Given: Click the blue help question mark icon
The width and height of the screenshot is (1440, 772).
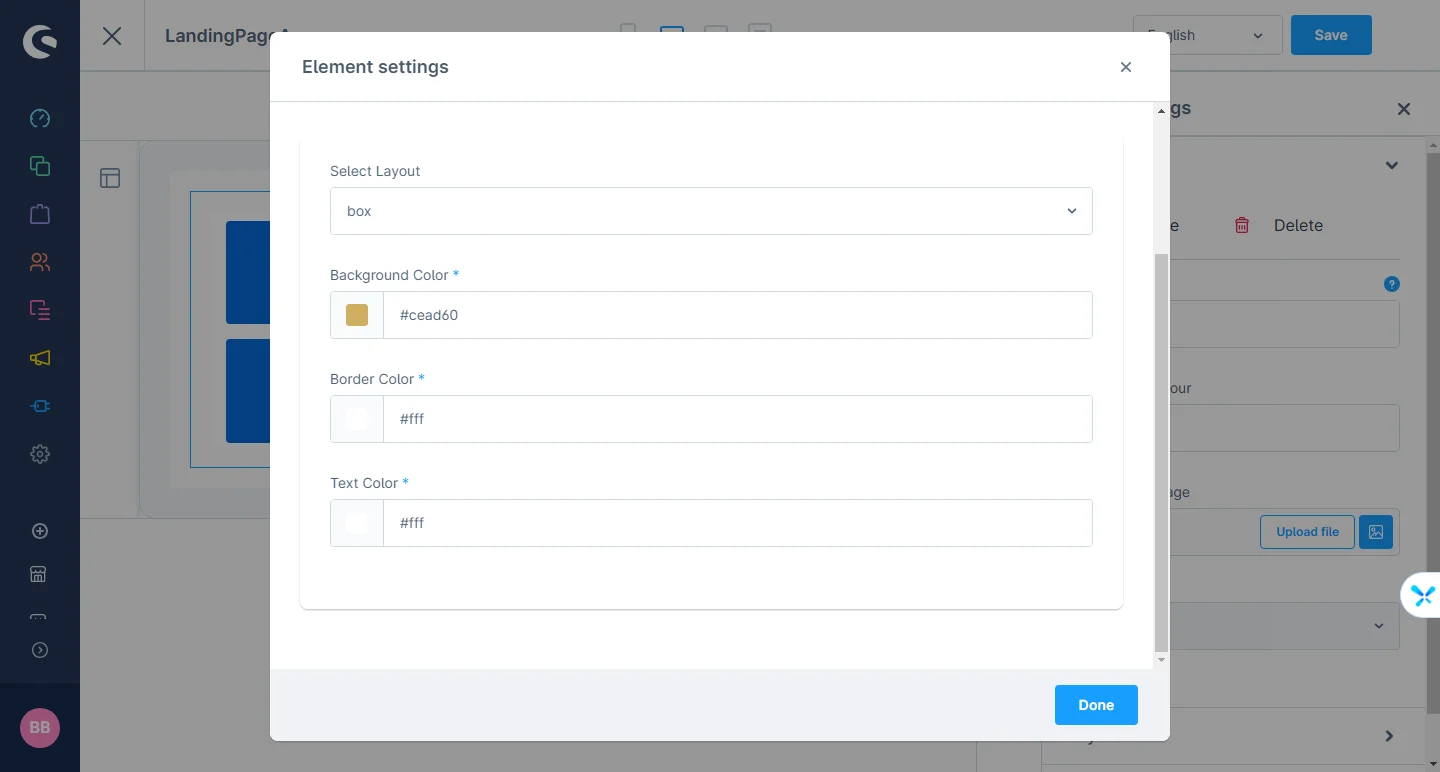Looking at the screenshot, I should coord(1392,284).
